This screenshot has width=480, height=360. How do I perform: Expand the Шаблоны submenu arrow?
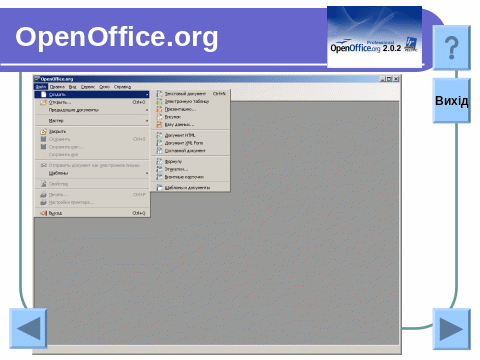(147, 173)
